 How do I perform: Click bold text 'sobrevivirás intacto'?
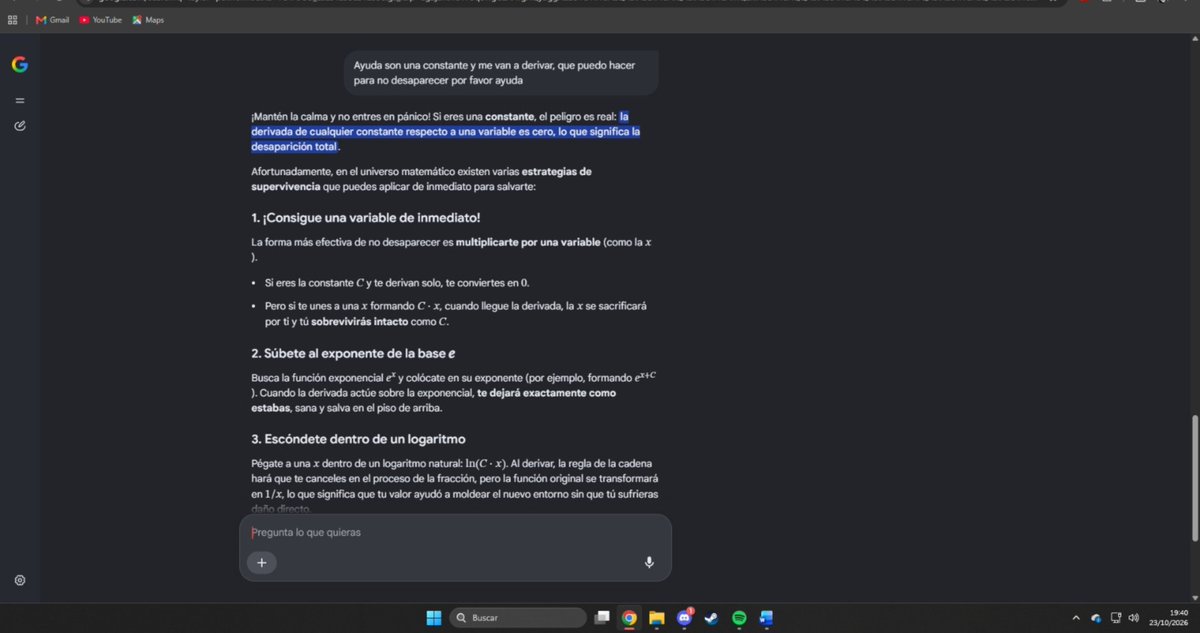pyautogui.click(x=361, y=322)
